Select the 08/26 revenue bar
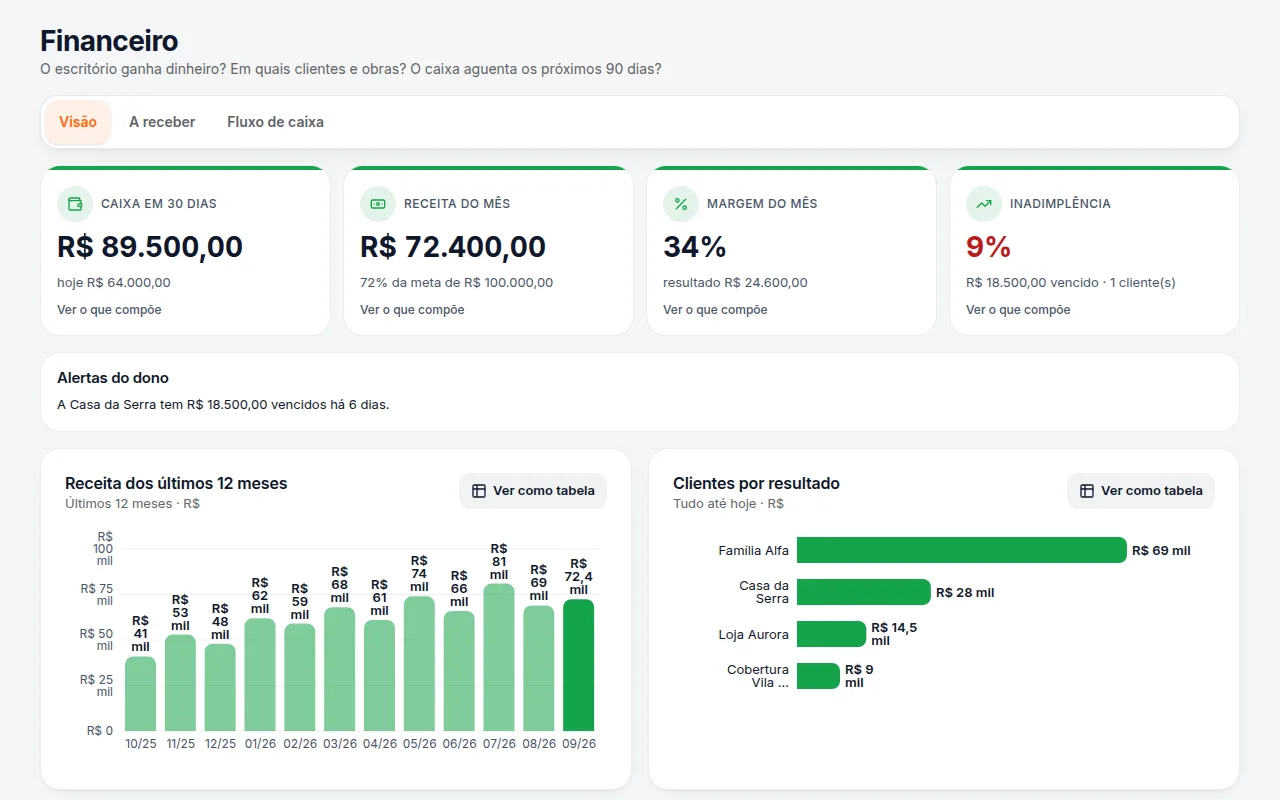The height and width of the screenshot is (800, 1280). click(539, 668)
